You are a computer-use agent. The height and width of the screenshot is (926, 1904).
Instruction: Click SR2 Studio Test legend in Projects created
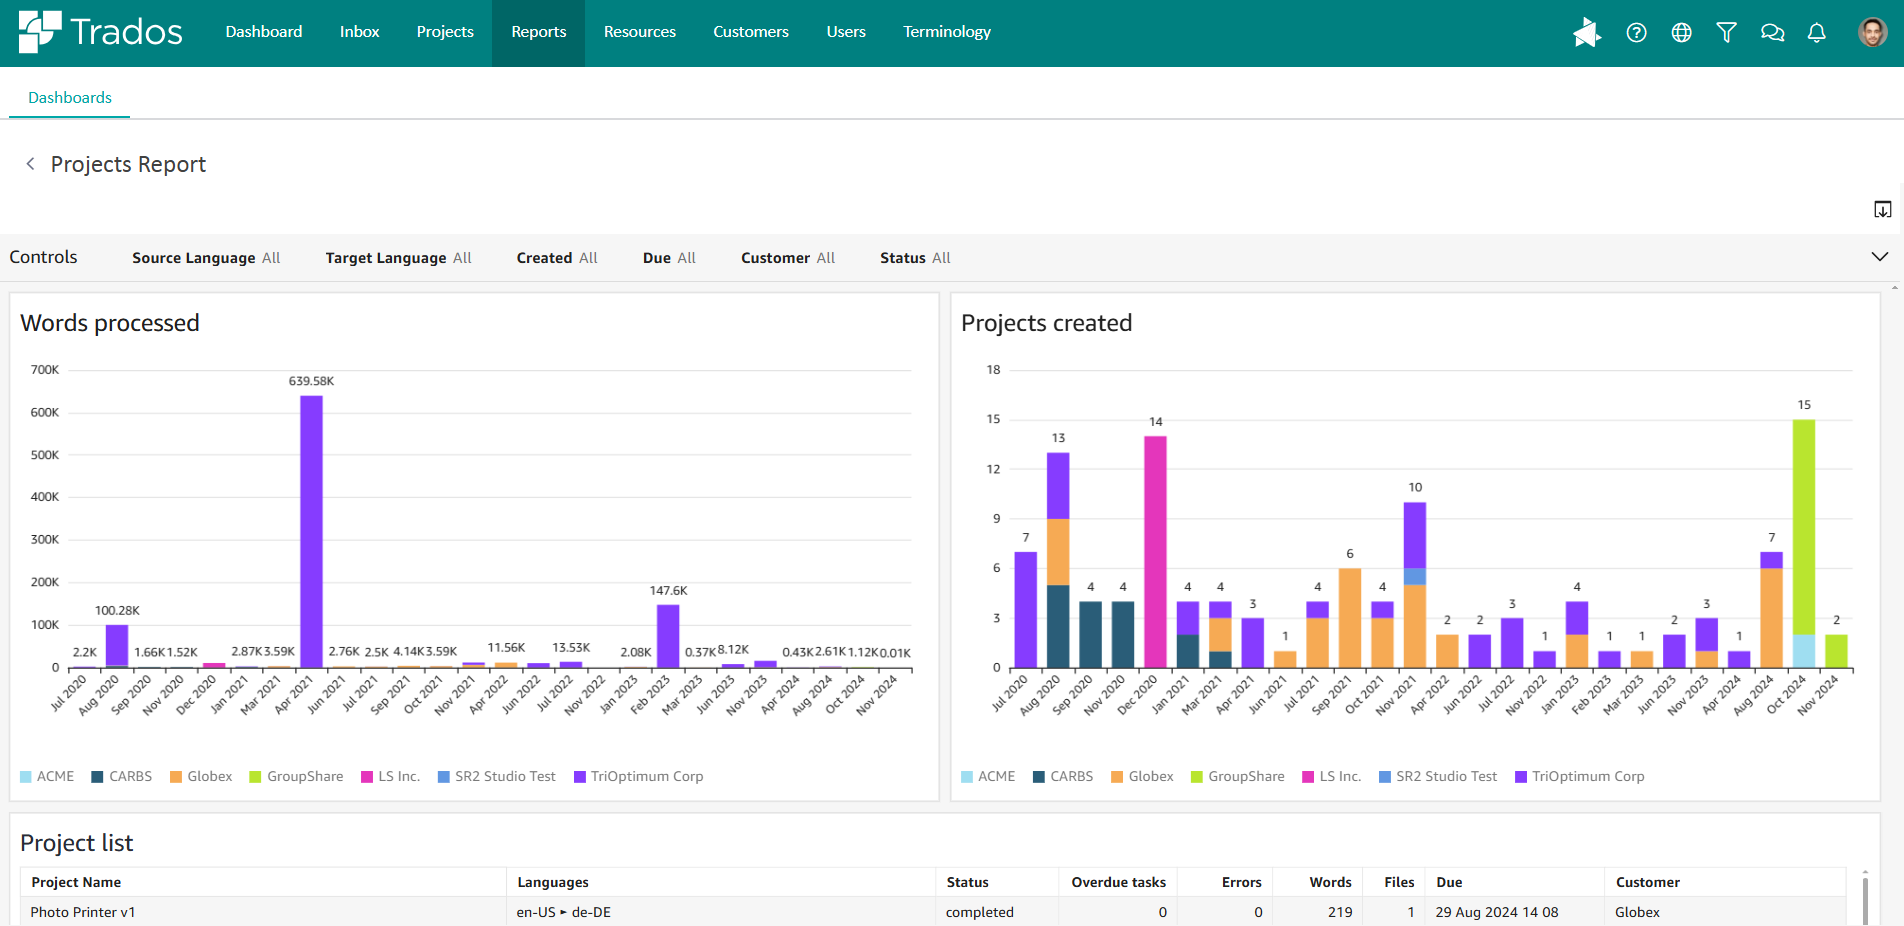click(x=1438, y=777)
